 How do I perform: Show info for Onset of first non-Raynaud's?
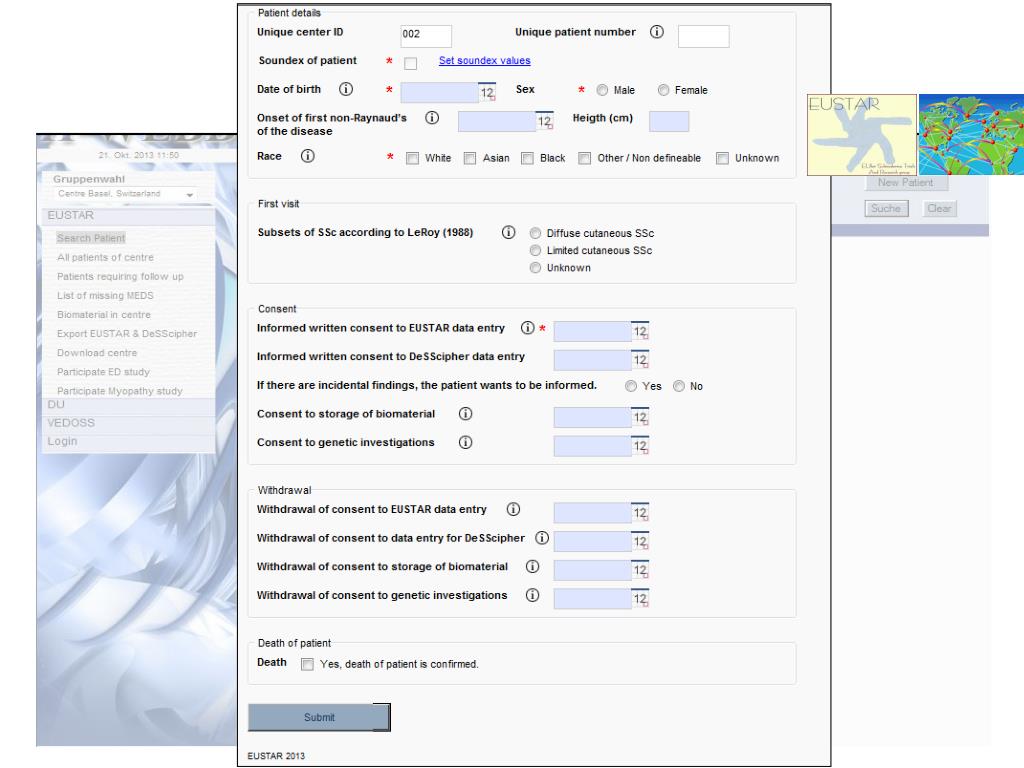pos(432,118)
